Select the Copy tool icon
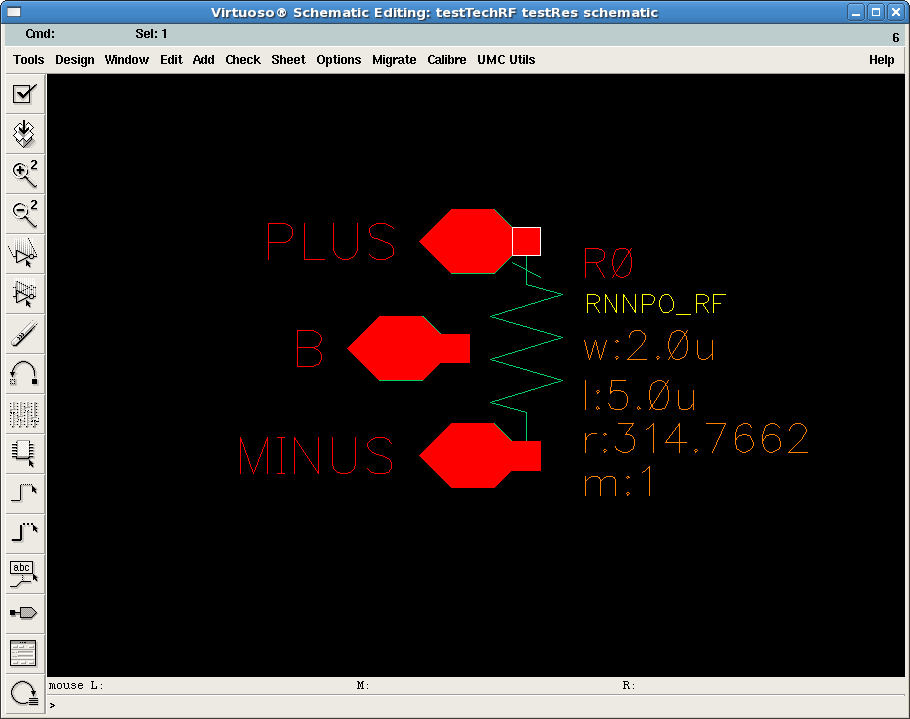 click(24, 294)
